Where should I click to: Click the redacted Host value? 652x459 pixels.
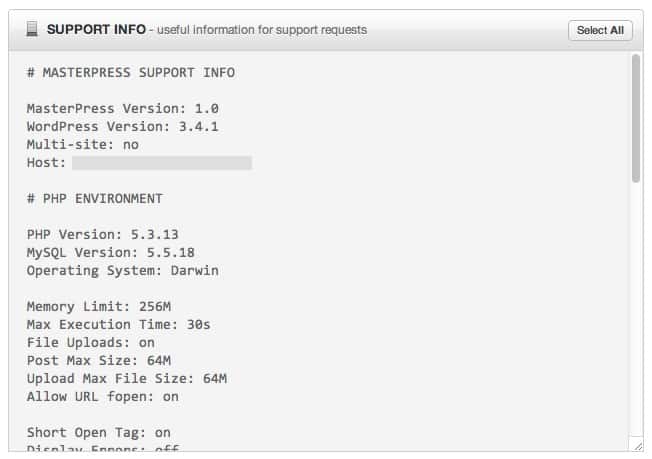[x=162, y=163]
